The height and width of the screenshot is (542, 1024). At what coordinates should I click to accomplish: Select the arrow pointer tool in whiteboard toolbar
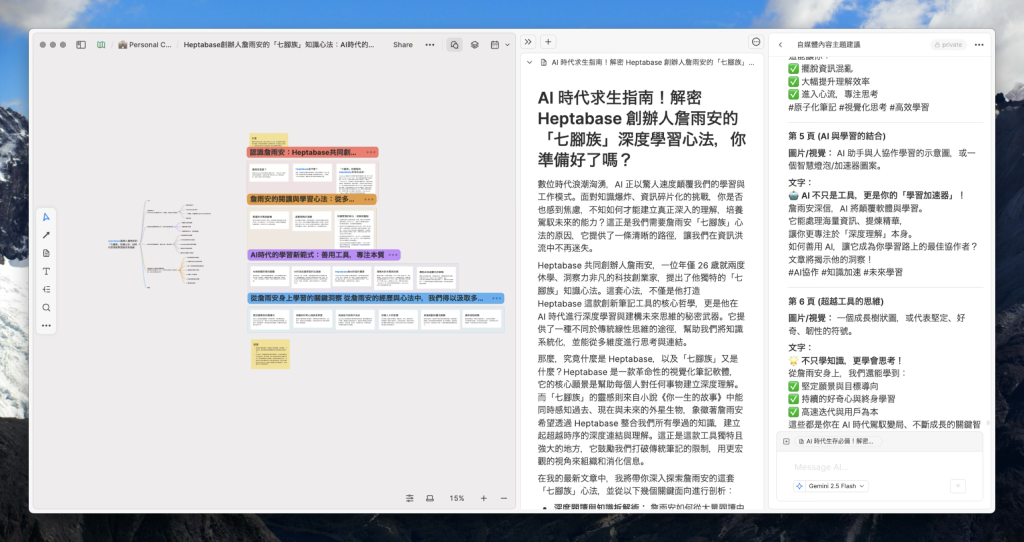coord(46,217)
